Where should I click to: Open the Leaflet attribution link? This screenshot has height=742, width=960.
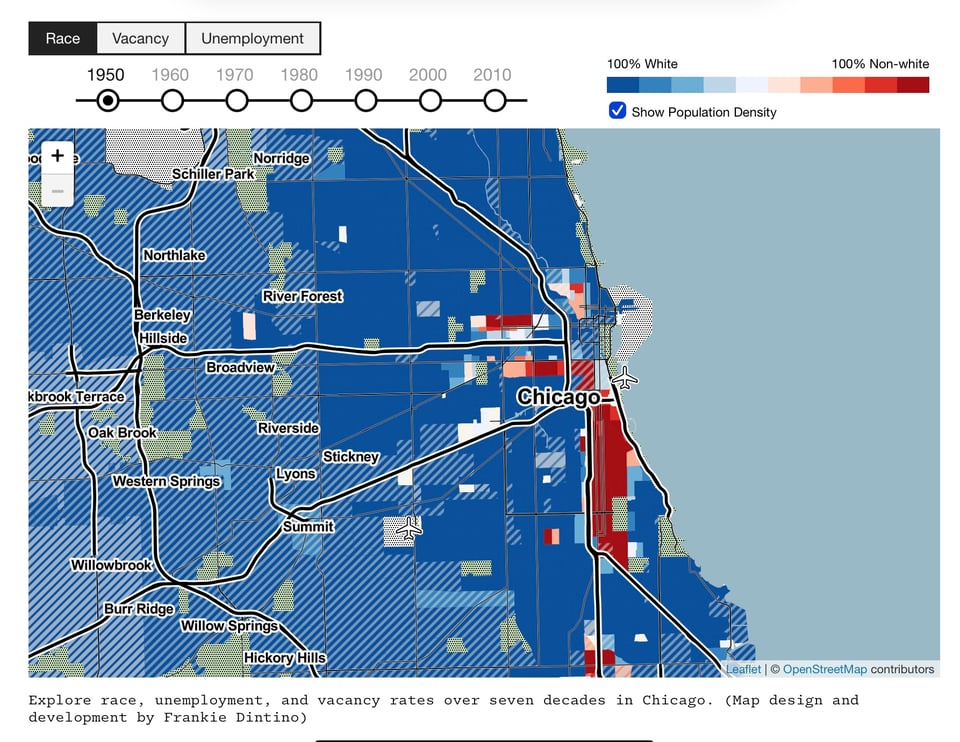[x=743, y=669]
